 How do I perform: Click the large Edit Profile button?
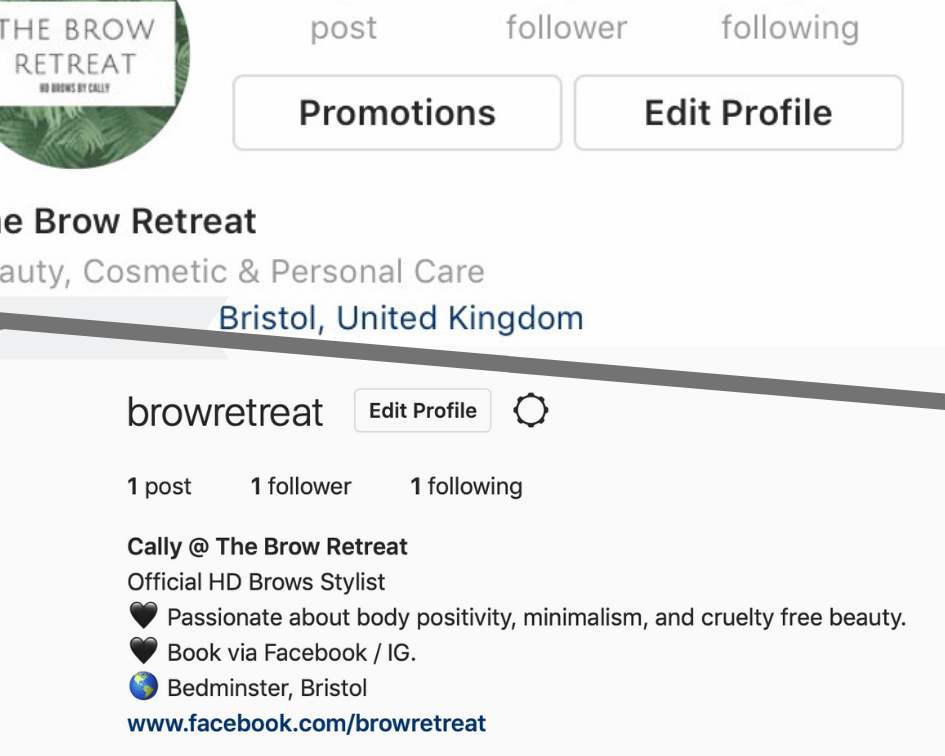739,113
